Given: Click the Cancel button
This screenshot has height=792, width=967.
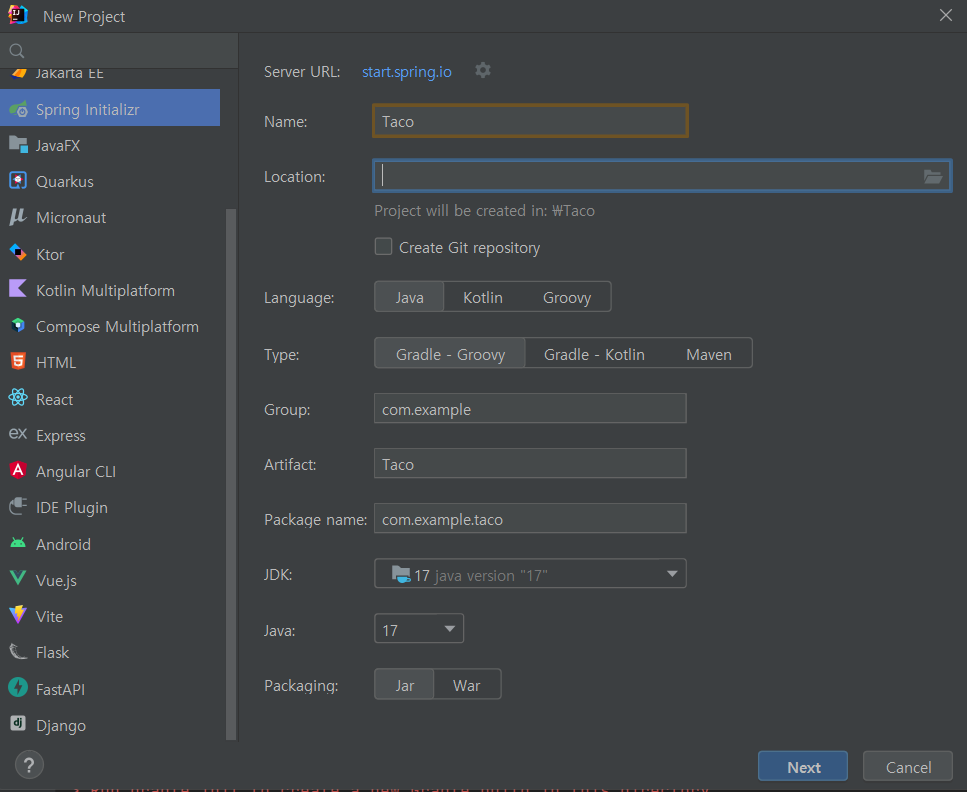Looking at the screenshot, I should [908, 767].
